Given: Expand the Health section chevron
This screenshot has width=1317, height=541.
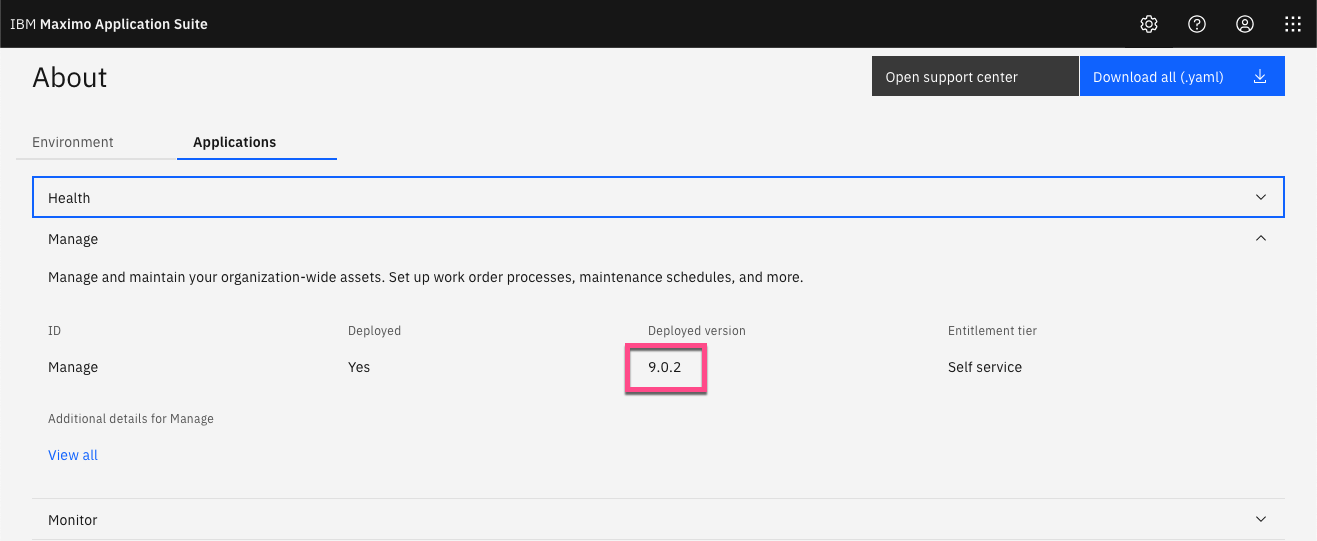Looking at the screenshot, I should 1261,198.
